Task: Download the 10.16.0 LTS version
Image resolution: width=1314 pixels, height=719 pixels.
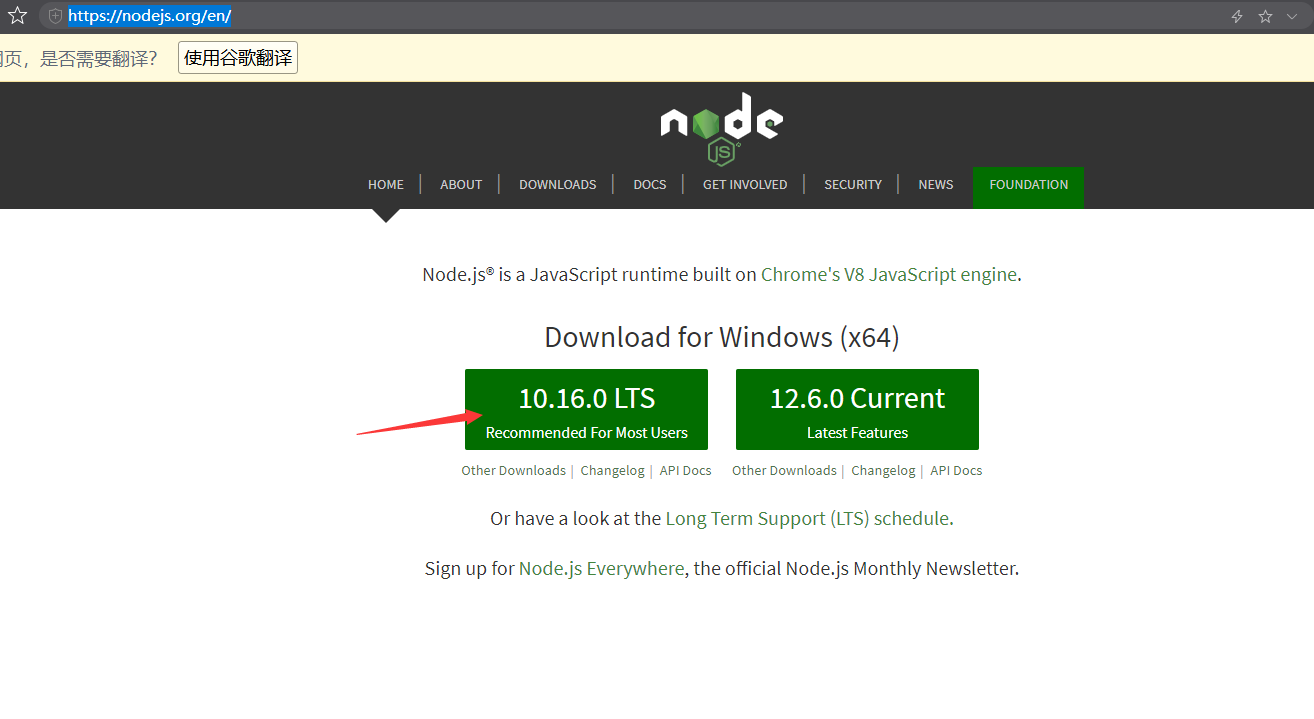Action: tap(587, 409)
